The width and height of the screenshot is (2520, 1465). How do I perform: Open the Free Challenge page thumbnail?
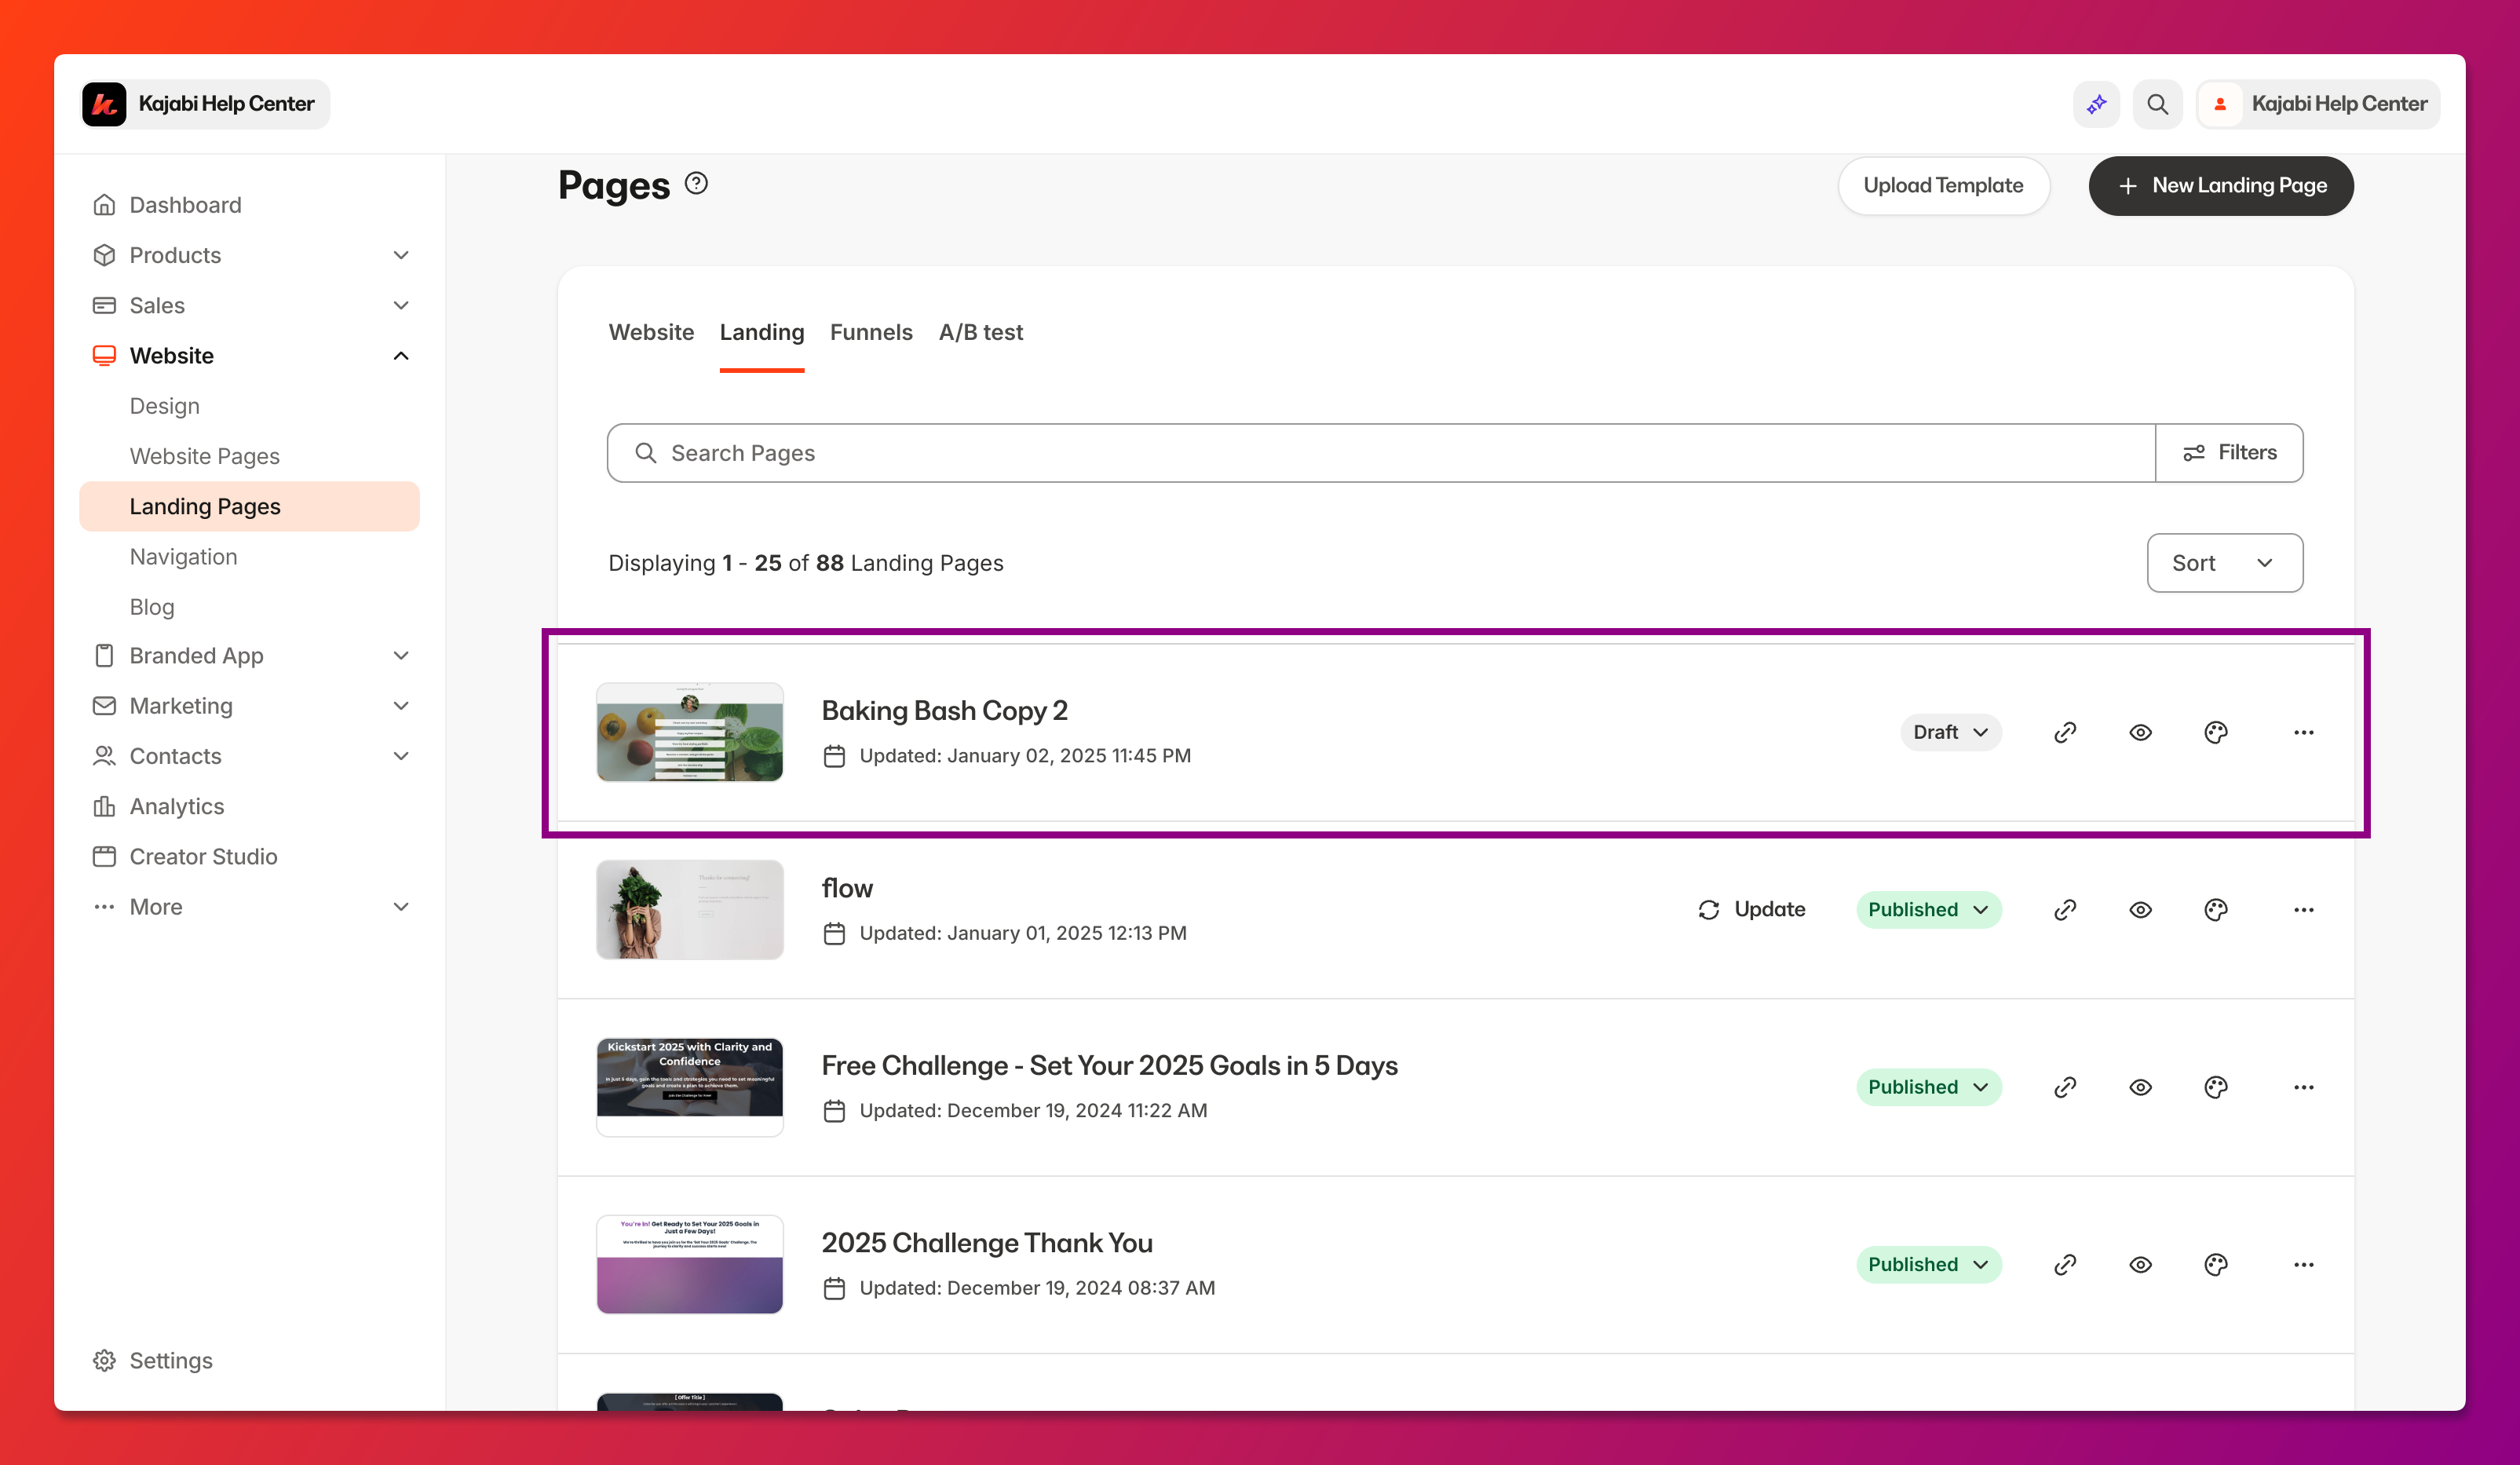point(690,1087)
